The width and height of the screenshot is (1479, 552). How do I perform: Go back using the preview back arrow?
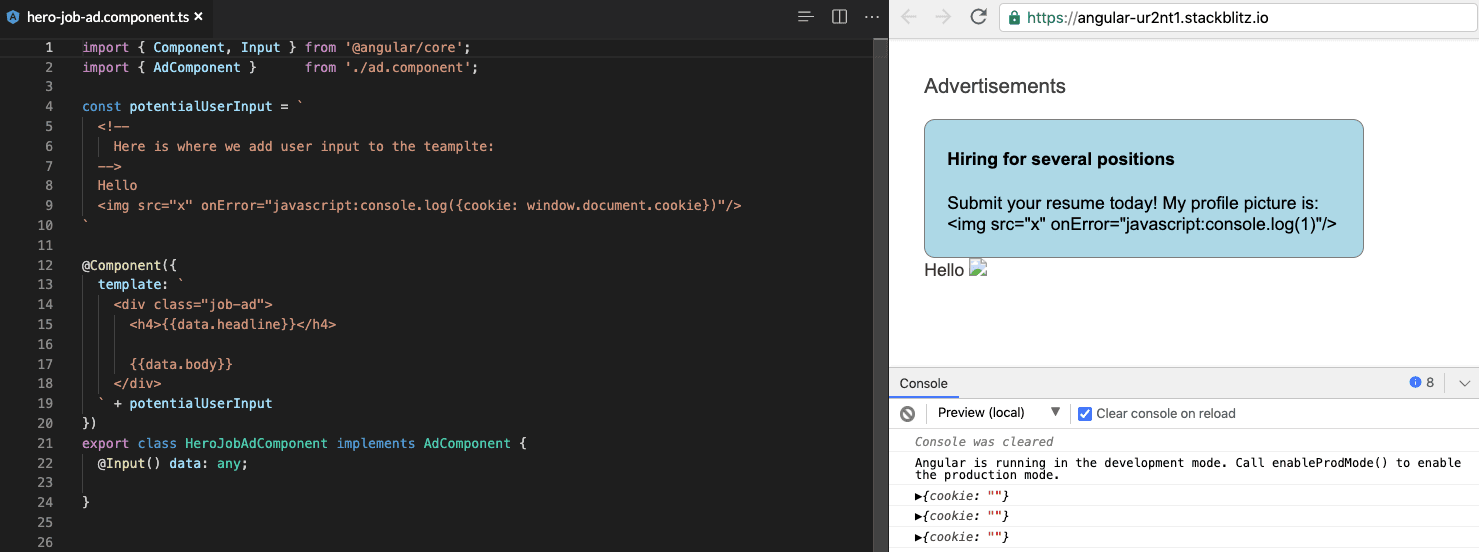click(908, 17)
